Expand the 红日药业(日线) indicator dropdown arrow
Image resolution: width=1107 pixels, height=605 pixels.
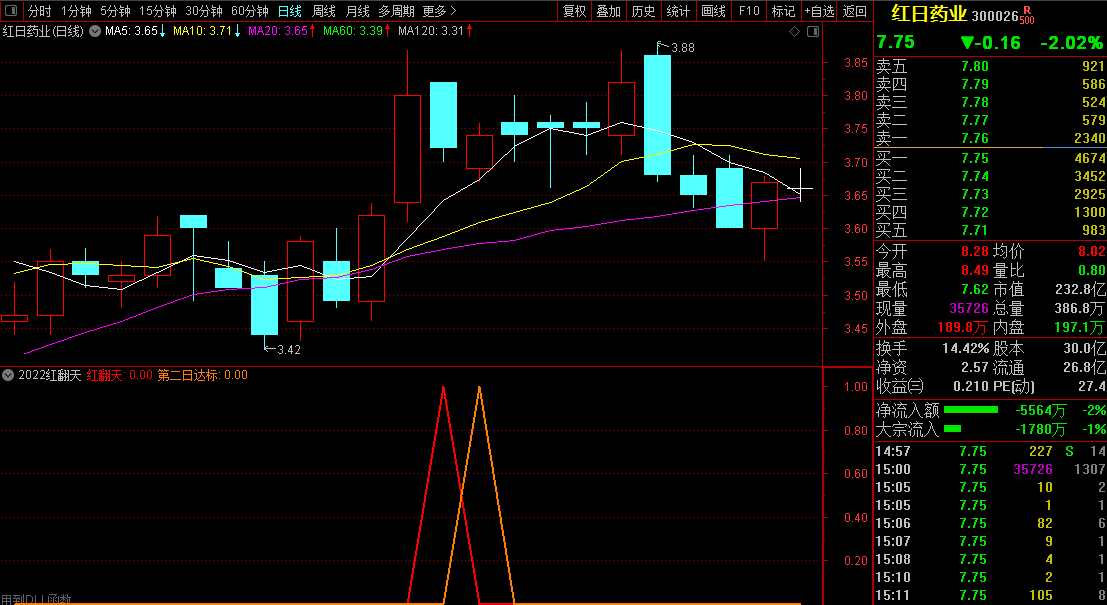[94, 32]
